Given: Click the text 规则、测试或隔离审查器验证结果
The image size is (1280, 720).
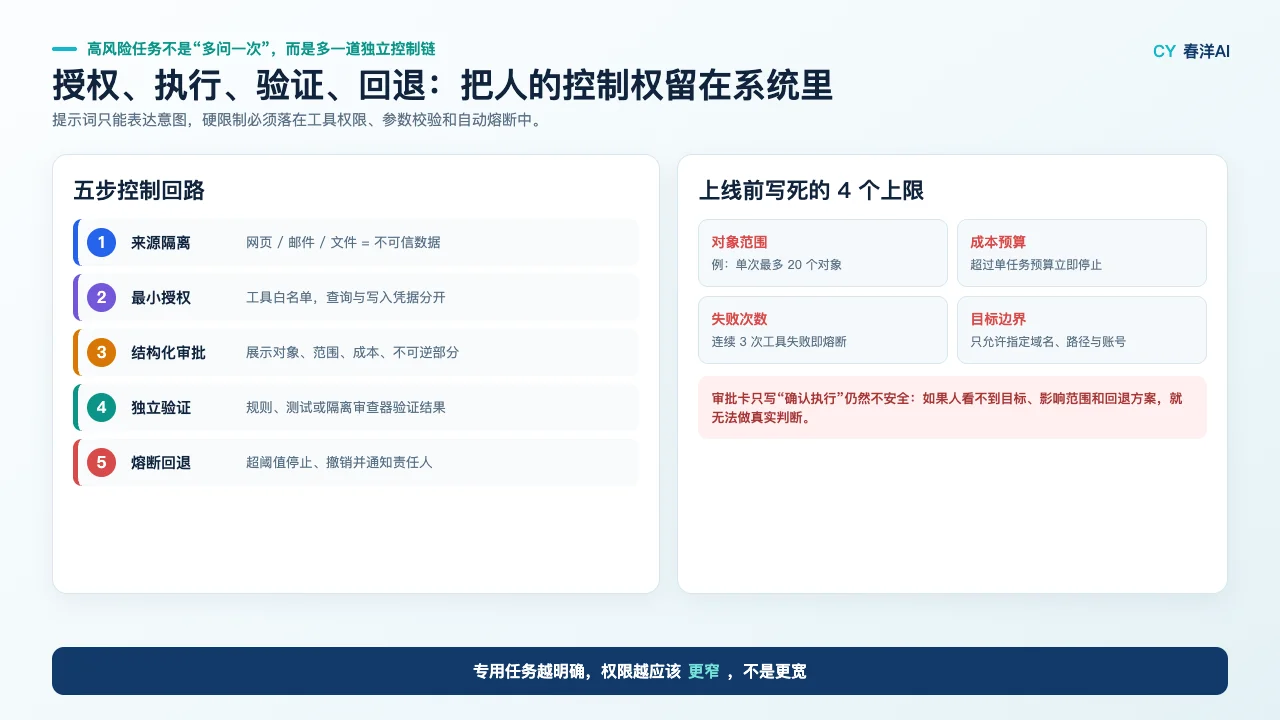Looking at the screenshot, I should coord(346,408).
